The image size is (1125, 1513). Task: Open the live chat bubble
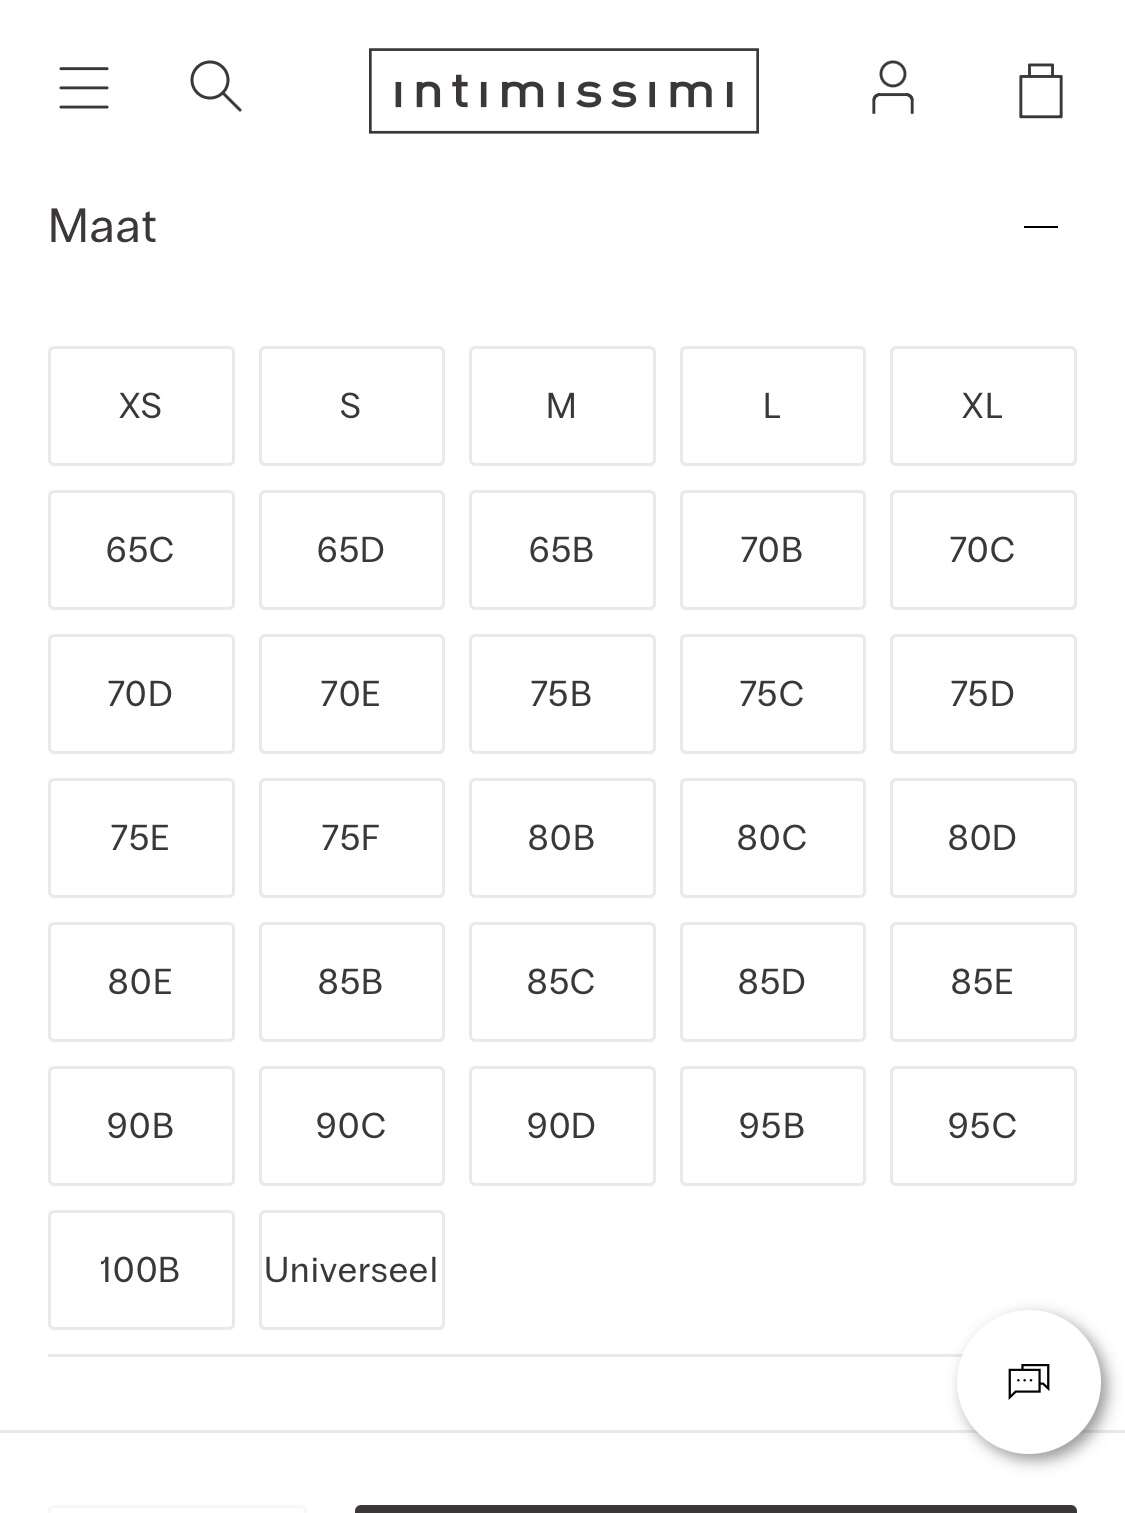1029,1381
